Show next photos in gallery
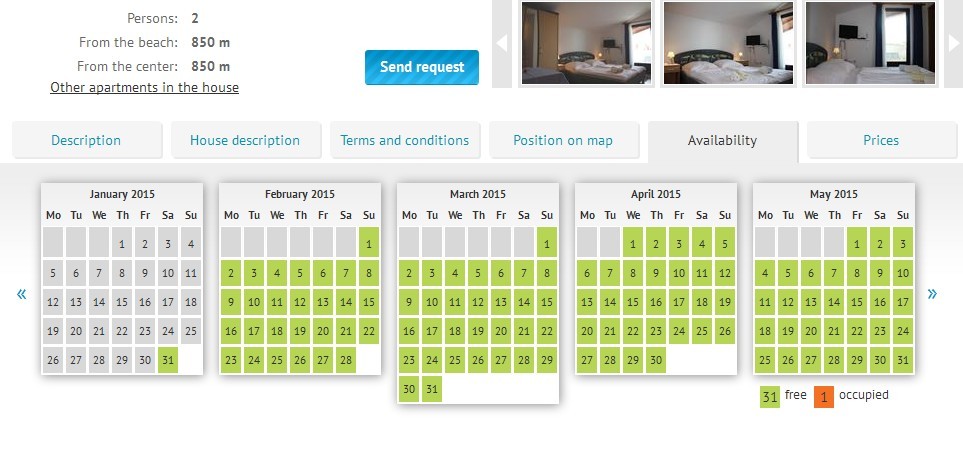 pyautogui.click(x=954, y=43)
